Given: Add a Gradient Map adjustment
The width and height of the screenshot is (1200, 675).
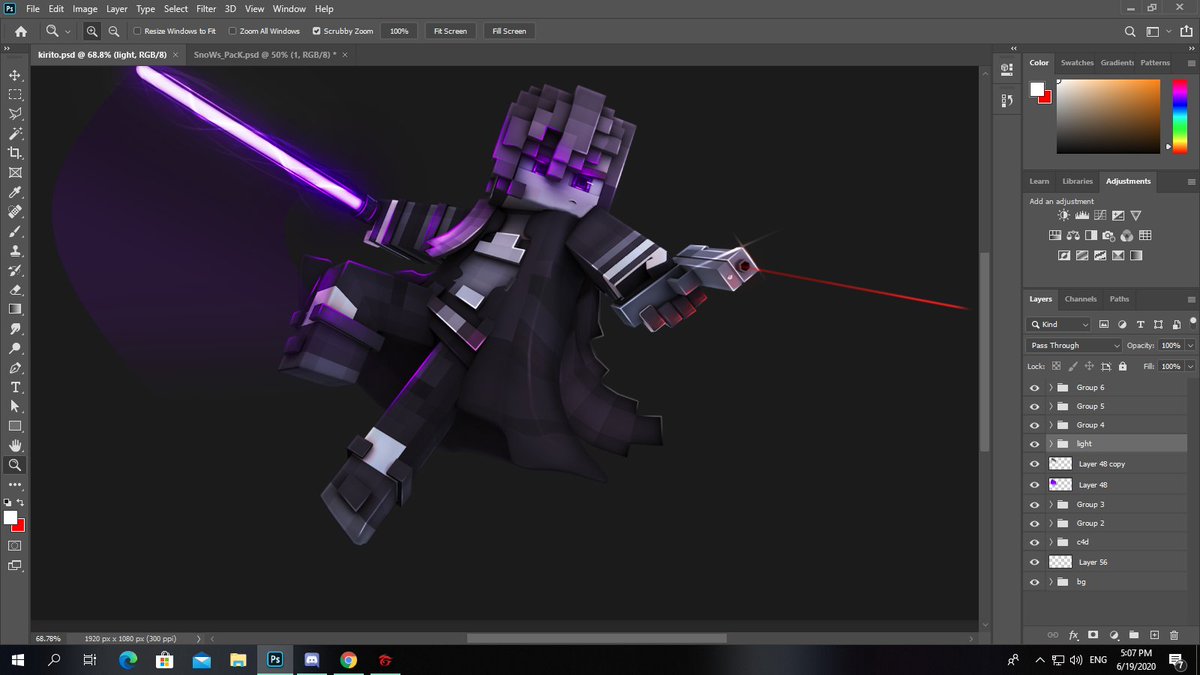Looking at the screenshot, I should pyautogui.click(x=1136, y=256).
